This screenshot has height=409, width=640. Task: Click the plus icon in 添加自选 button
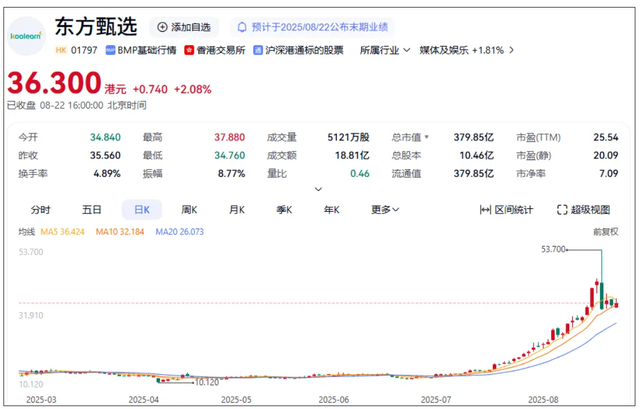[x=162, y=27]
